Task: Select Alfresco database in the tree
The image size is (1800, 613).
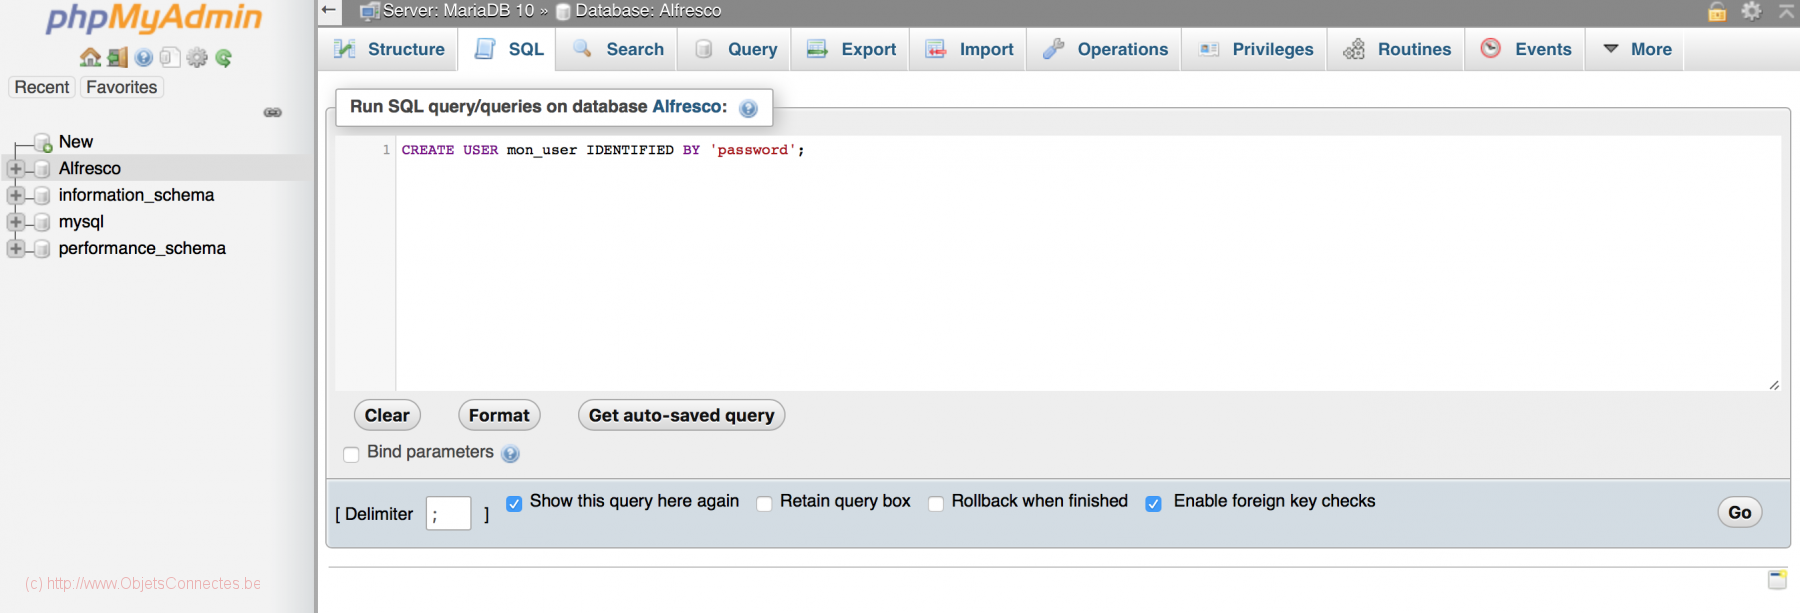Action: point(90,168)
